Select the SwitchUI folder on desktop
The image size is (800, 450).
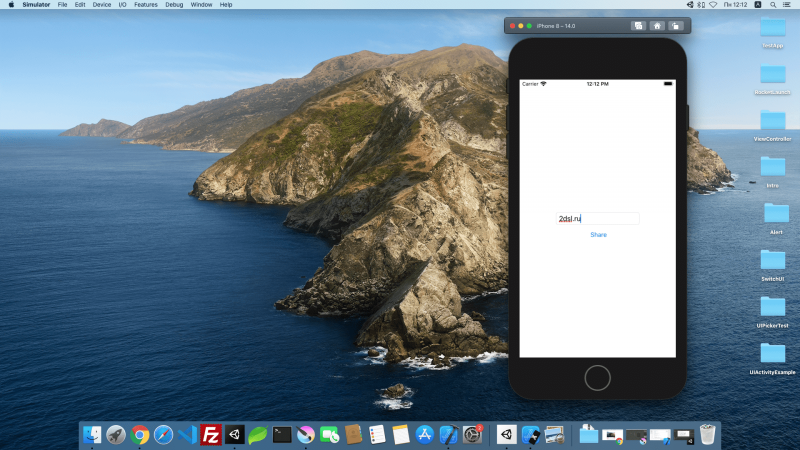pyautogui.click(x=772, y=260)
